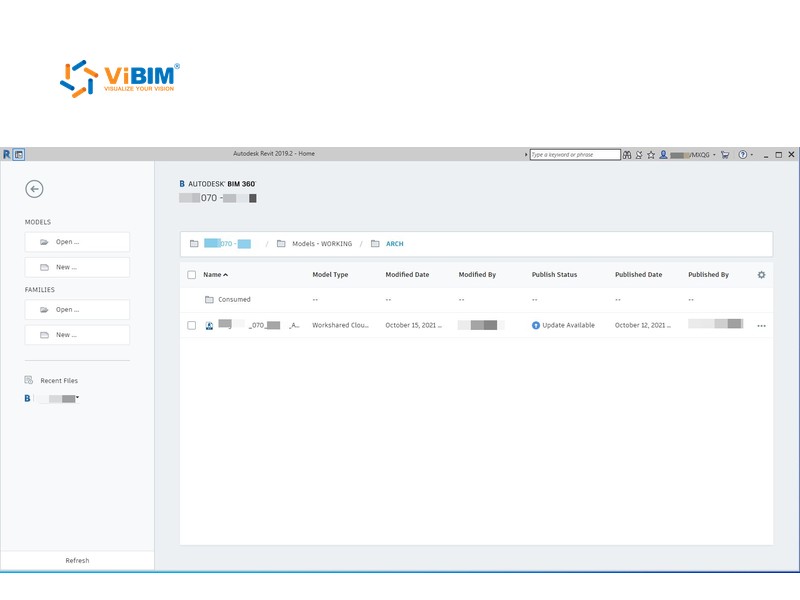
Task: Tick the select-all checkbox in table header
Action: click(191, 274)
